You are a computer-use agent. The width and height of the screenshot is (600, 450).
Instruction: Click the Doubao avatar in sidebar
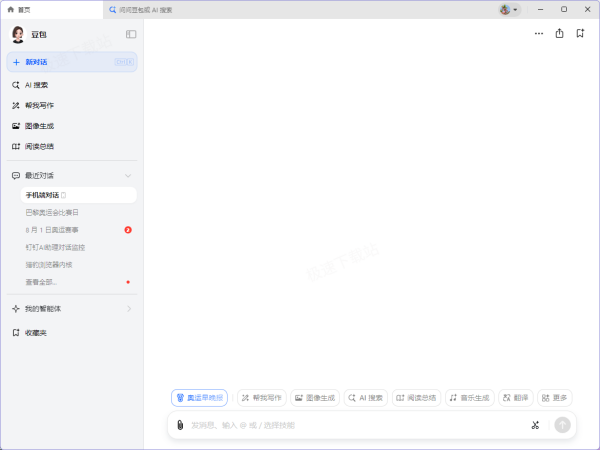click(x=18, y=35)
